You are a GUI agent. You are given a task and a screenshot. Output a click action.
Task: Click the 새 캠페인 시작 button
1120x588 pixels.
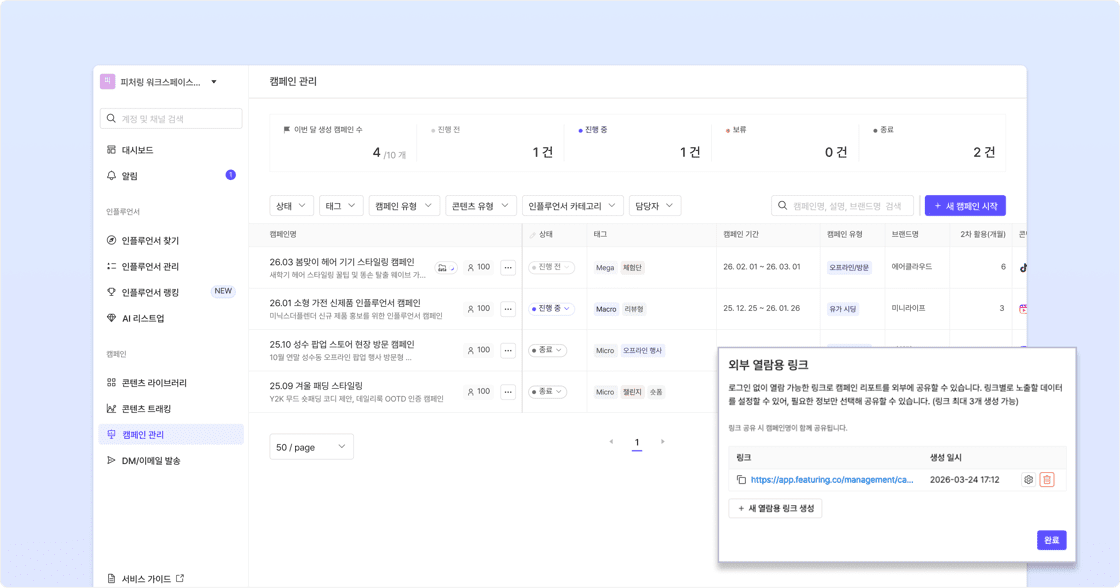(965, 205)
